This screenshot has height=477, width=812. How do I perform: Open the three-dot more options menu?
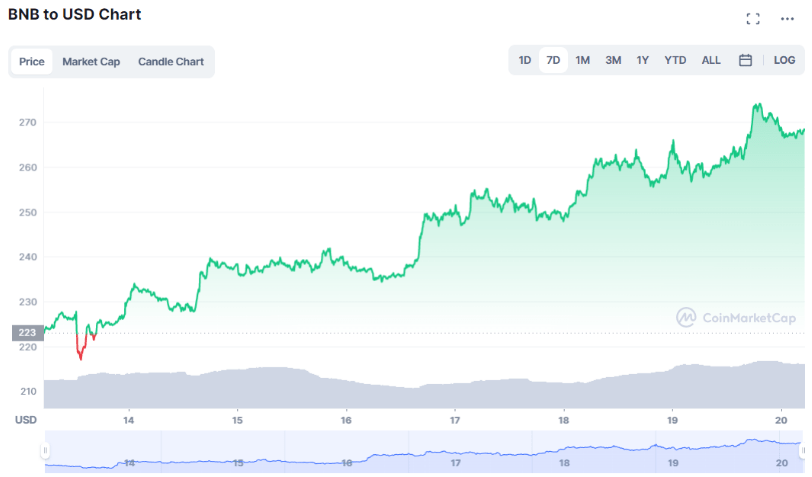(787, 19)
